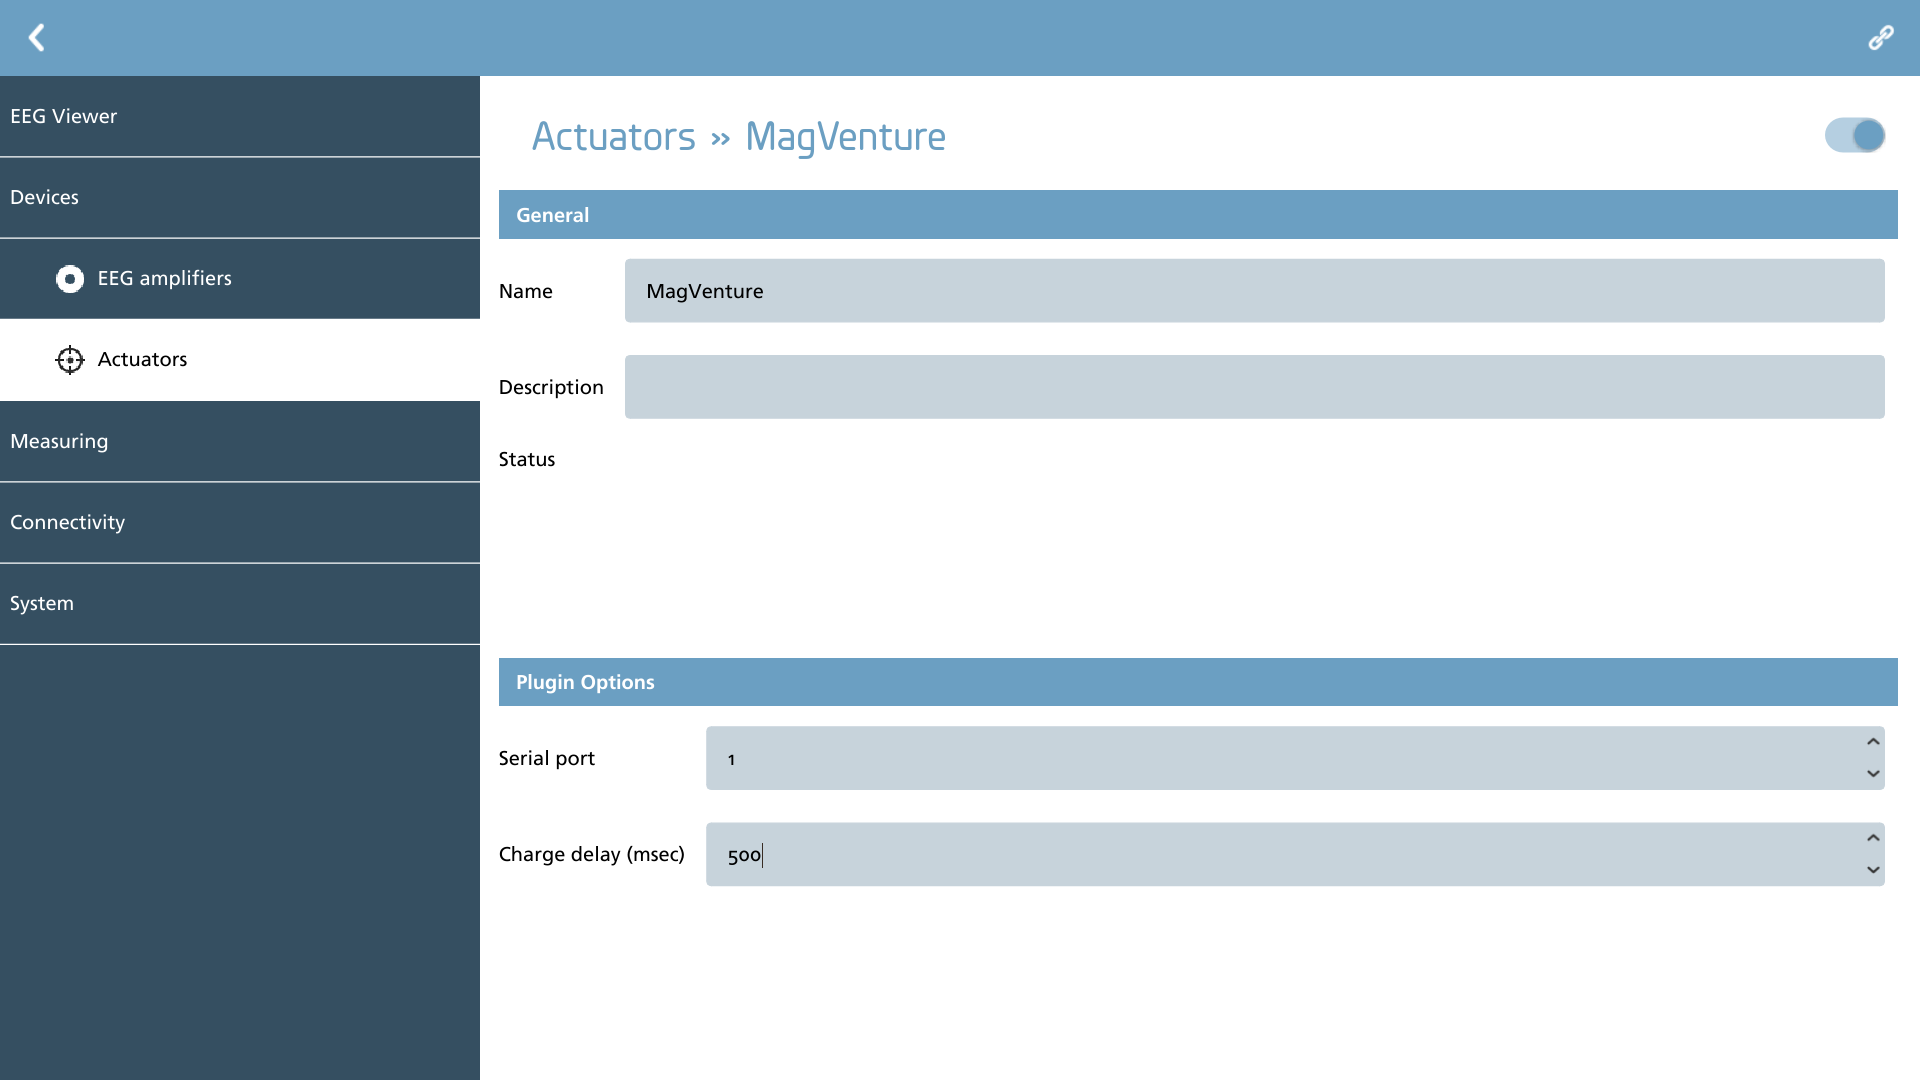Click the Name label

(526, 291)
